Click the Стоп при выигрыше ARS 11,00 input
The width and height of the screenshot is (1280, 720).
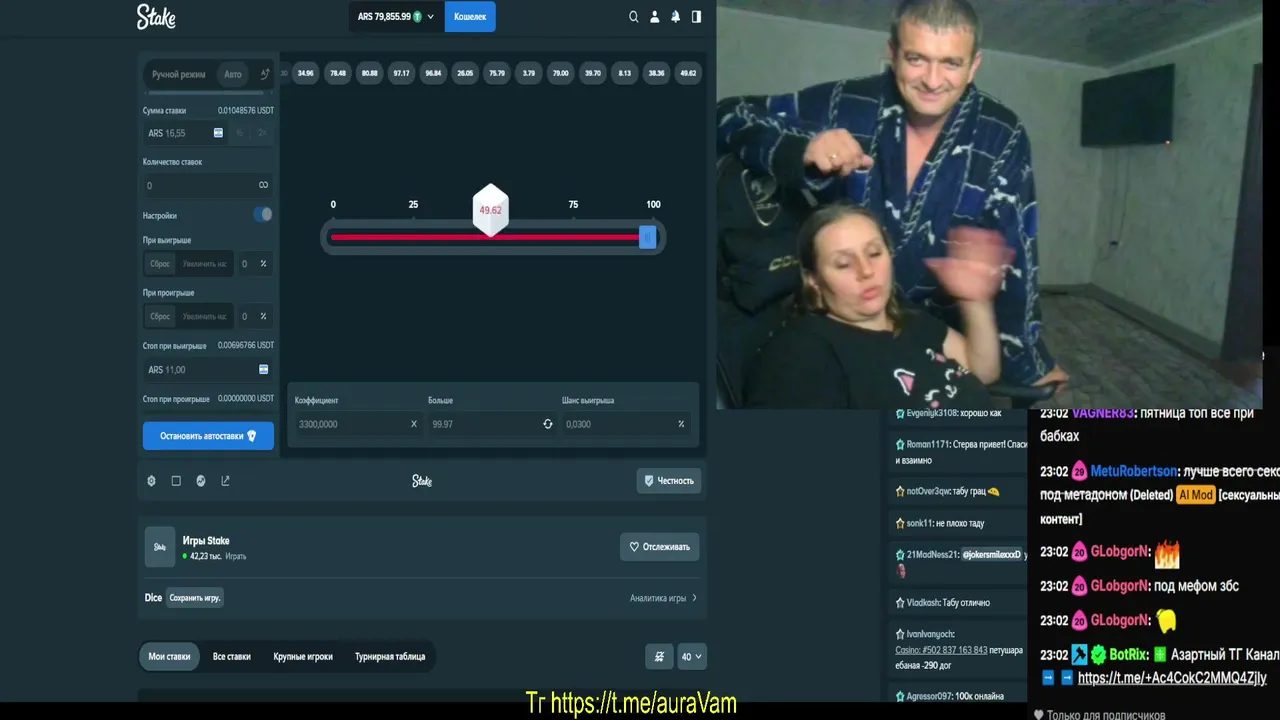pos(208,370)
